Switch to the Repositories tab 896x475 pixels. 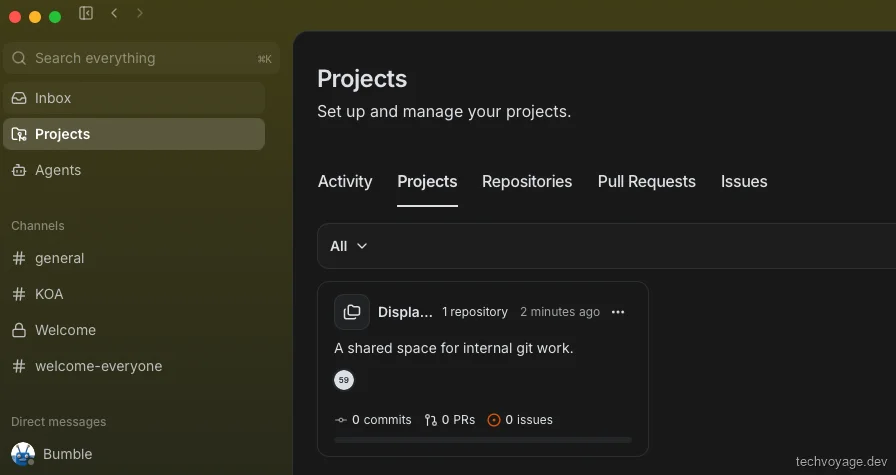[x=527, y=182]
